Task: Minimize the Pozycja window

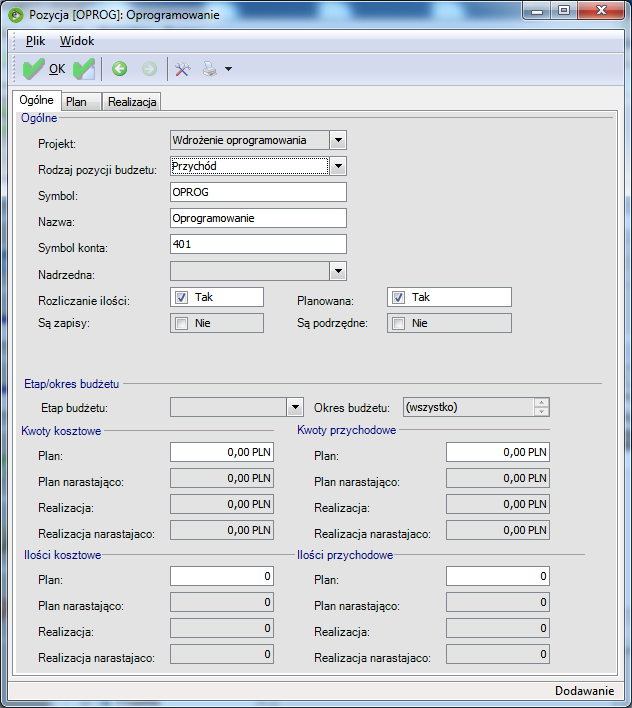Action: point(537,11)
